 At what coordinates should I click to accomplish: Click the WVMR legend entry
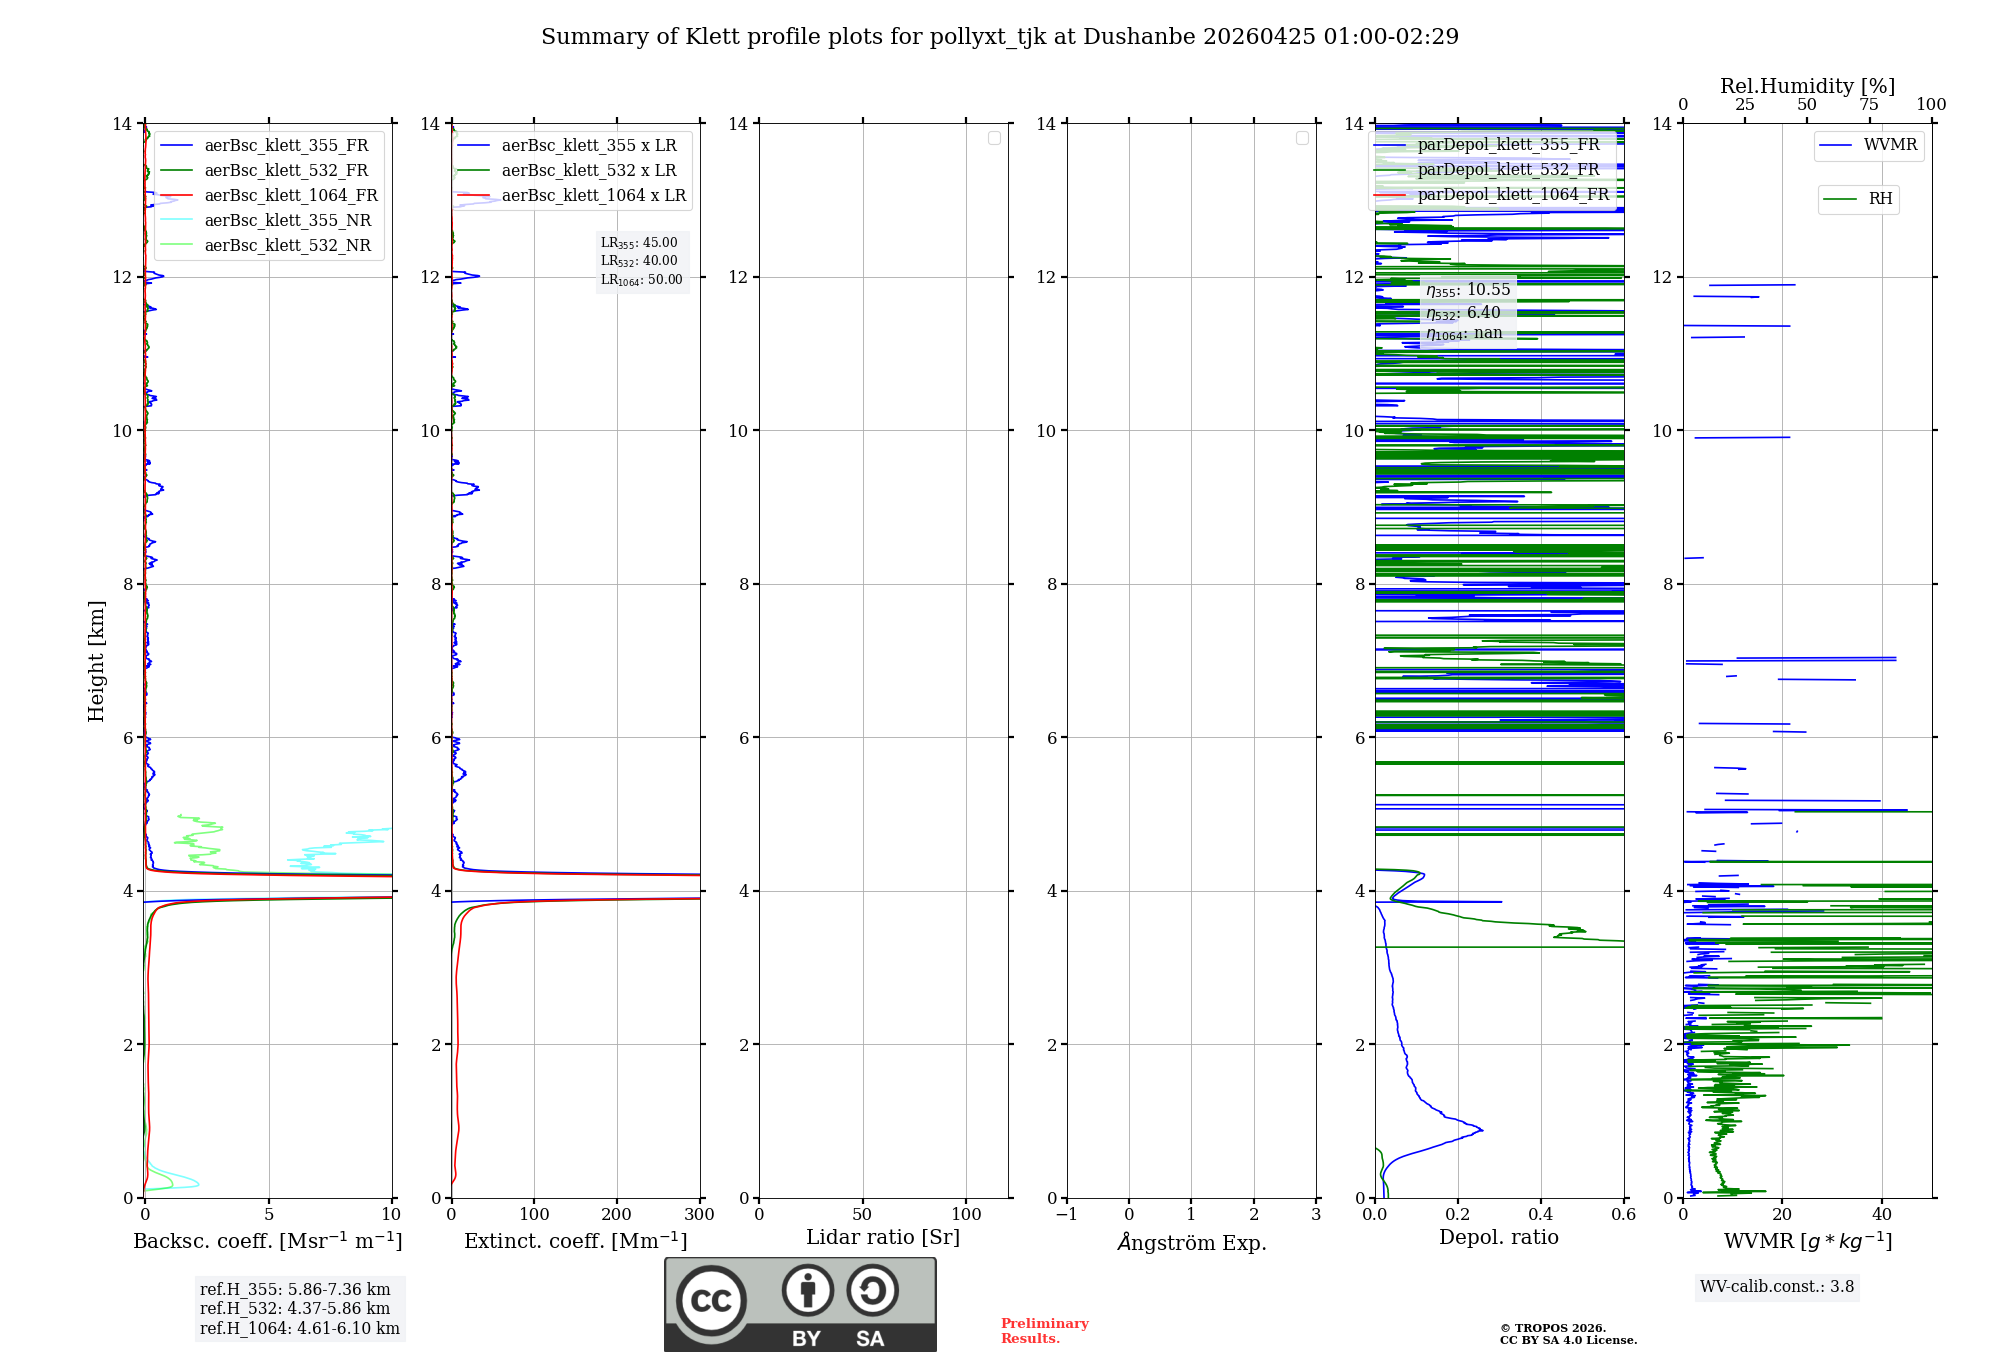click(1889, 145)
